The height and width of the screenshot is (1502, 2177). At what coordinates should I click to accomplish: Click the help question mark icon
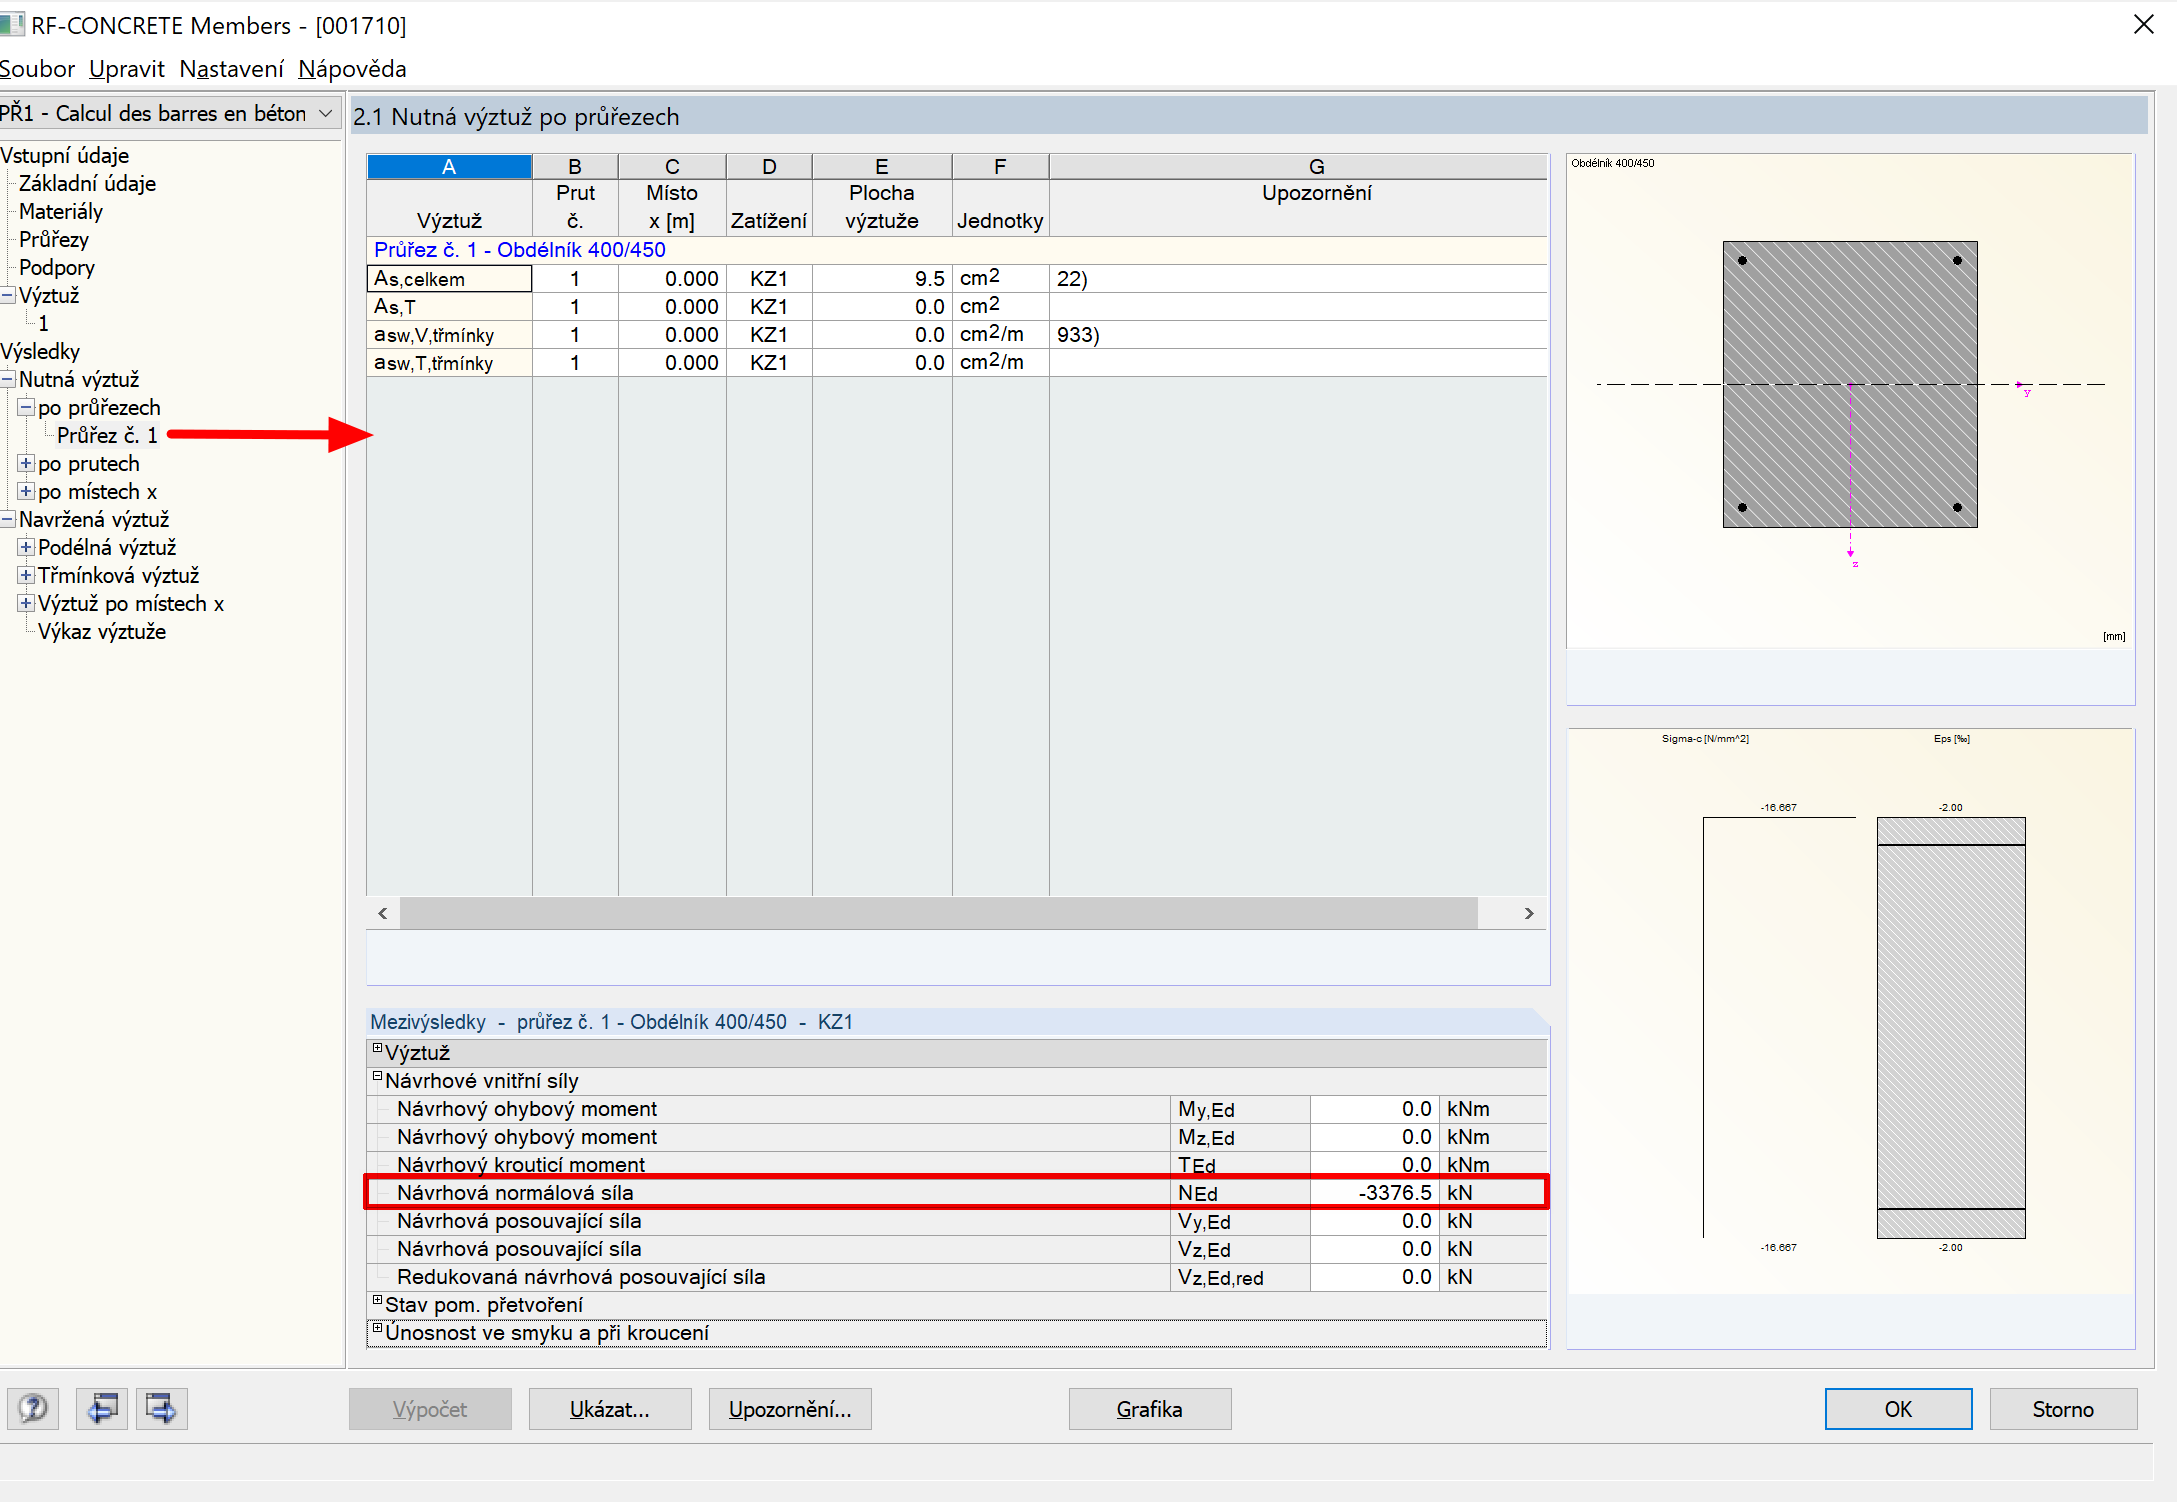tap(33, 1409)
